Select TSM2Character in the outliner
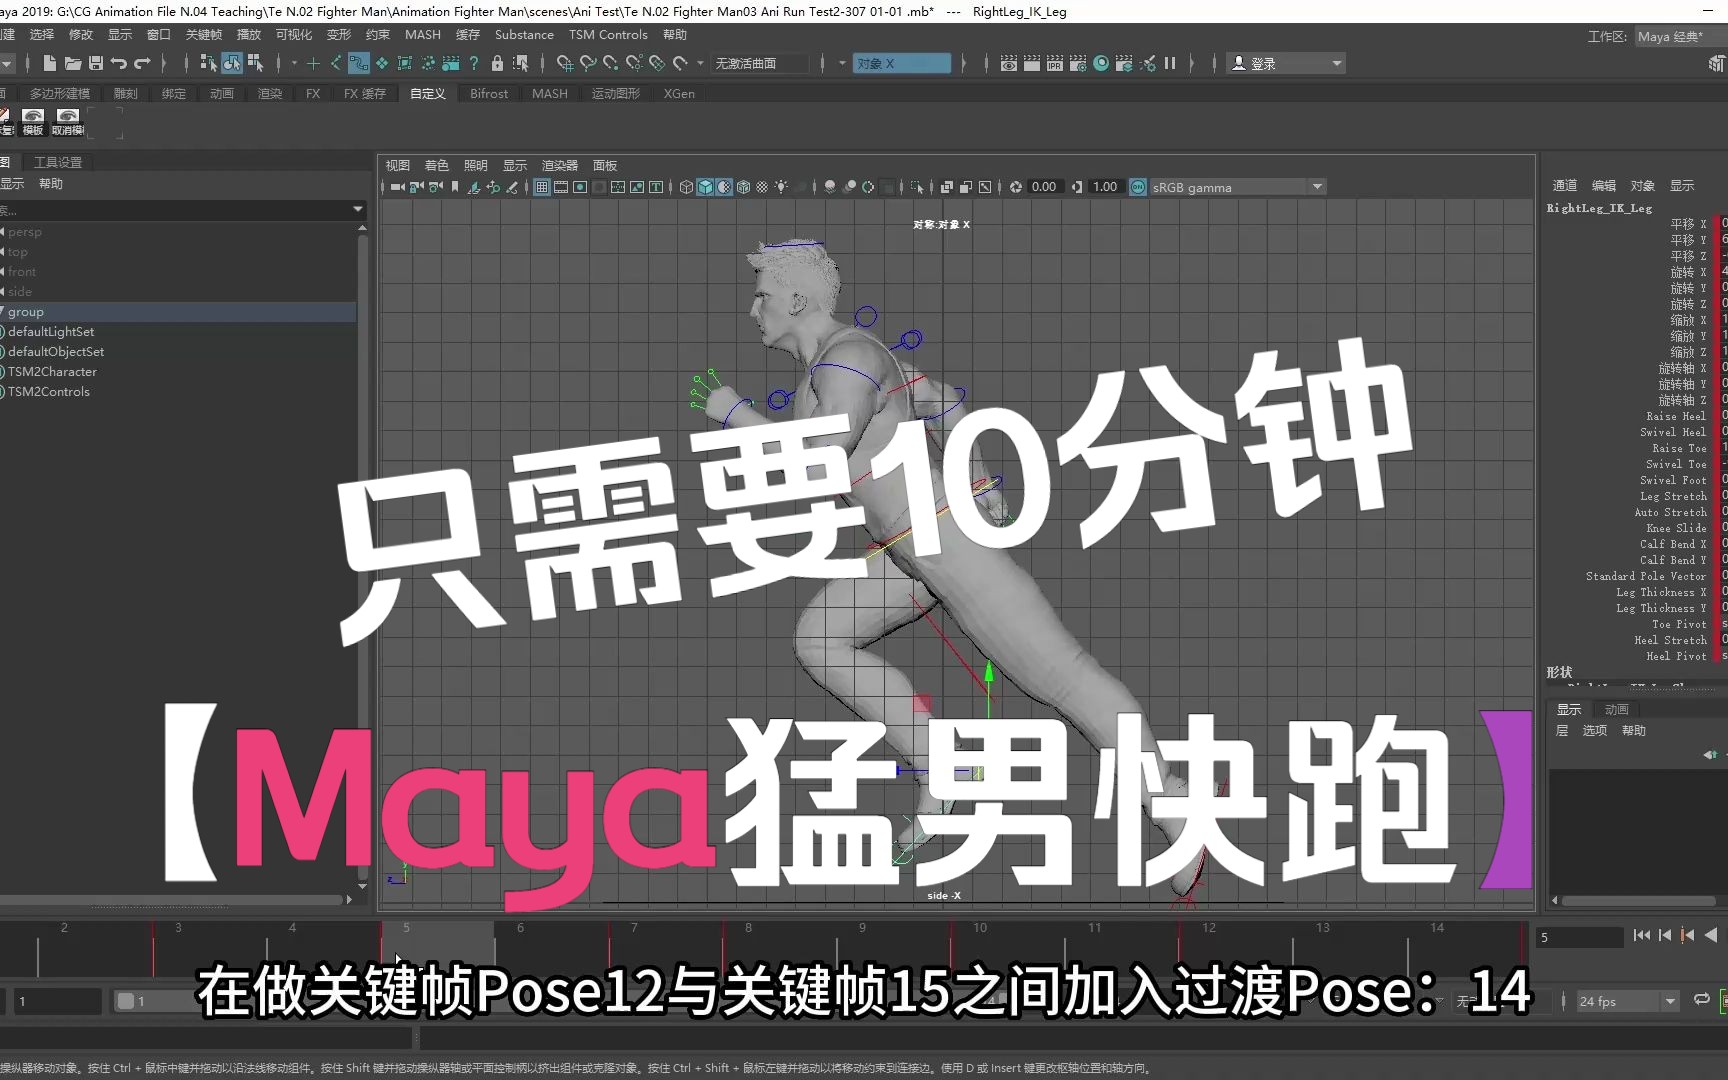Viewport: 1728px width, 1080px height. pos(53,371)
